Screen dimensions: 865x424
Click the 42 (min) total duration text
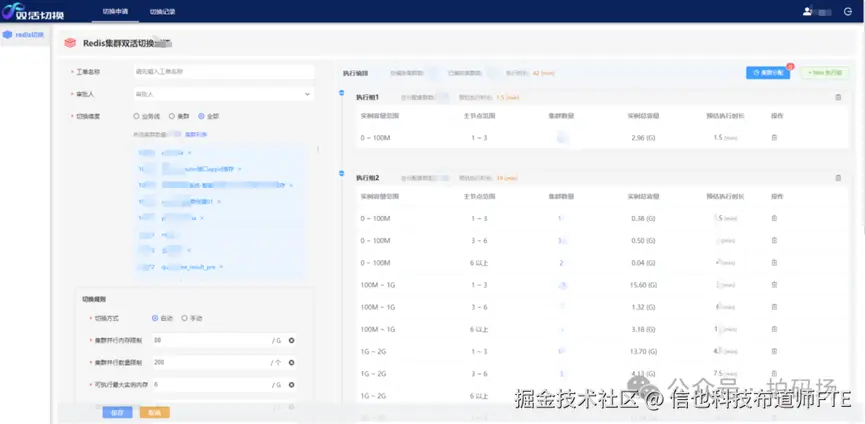point(543,73)
